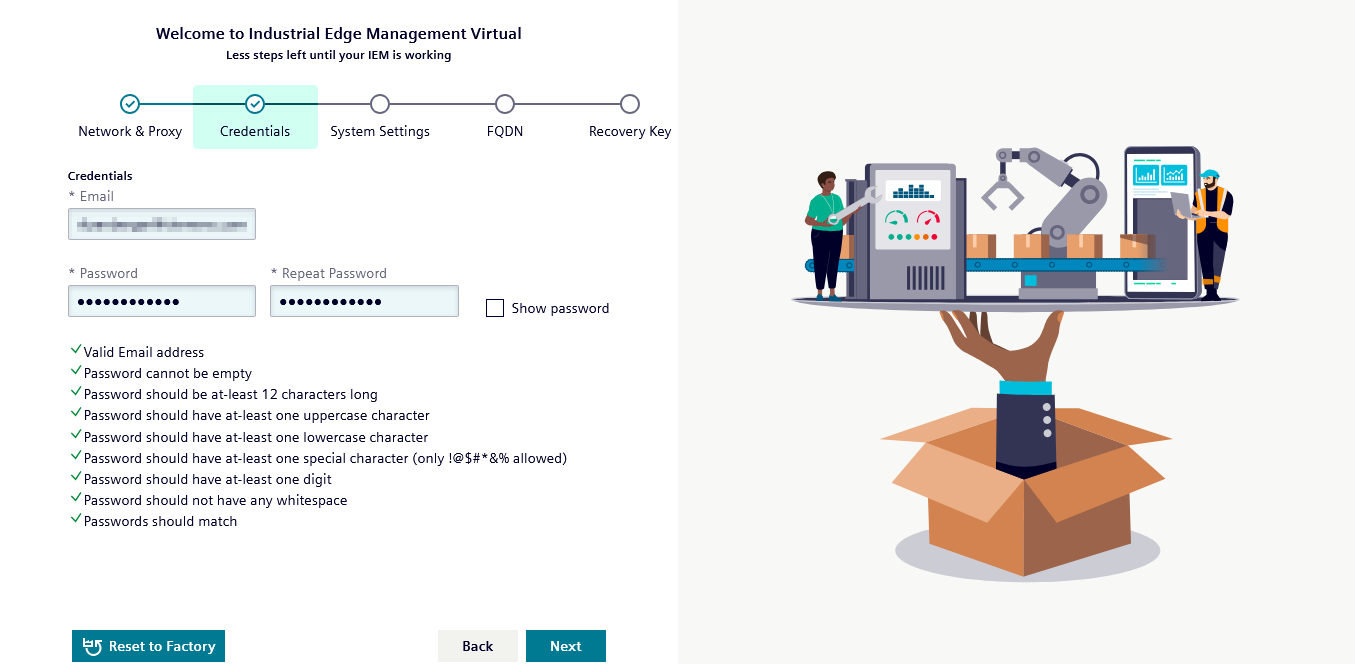Jump to the FQDN step label
Image resolution: width=1355 pixels, height=664 pixels.
[505, 131]
